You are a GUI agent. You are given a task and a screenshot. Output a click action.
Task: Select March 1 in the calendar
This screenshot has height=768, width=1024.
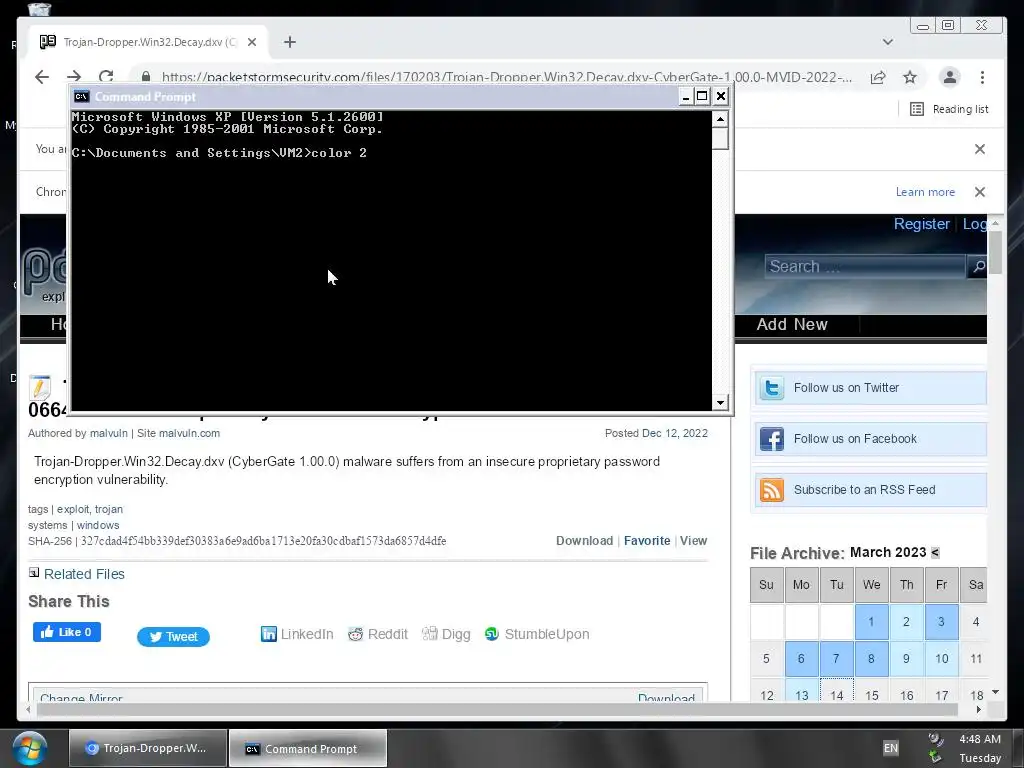pos(871,622)
